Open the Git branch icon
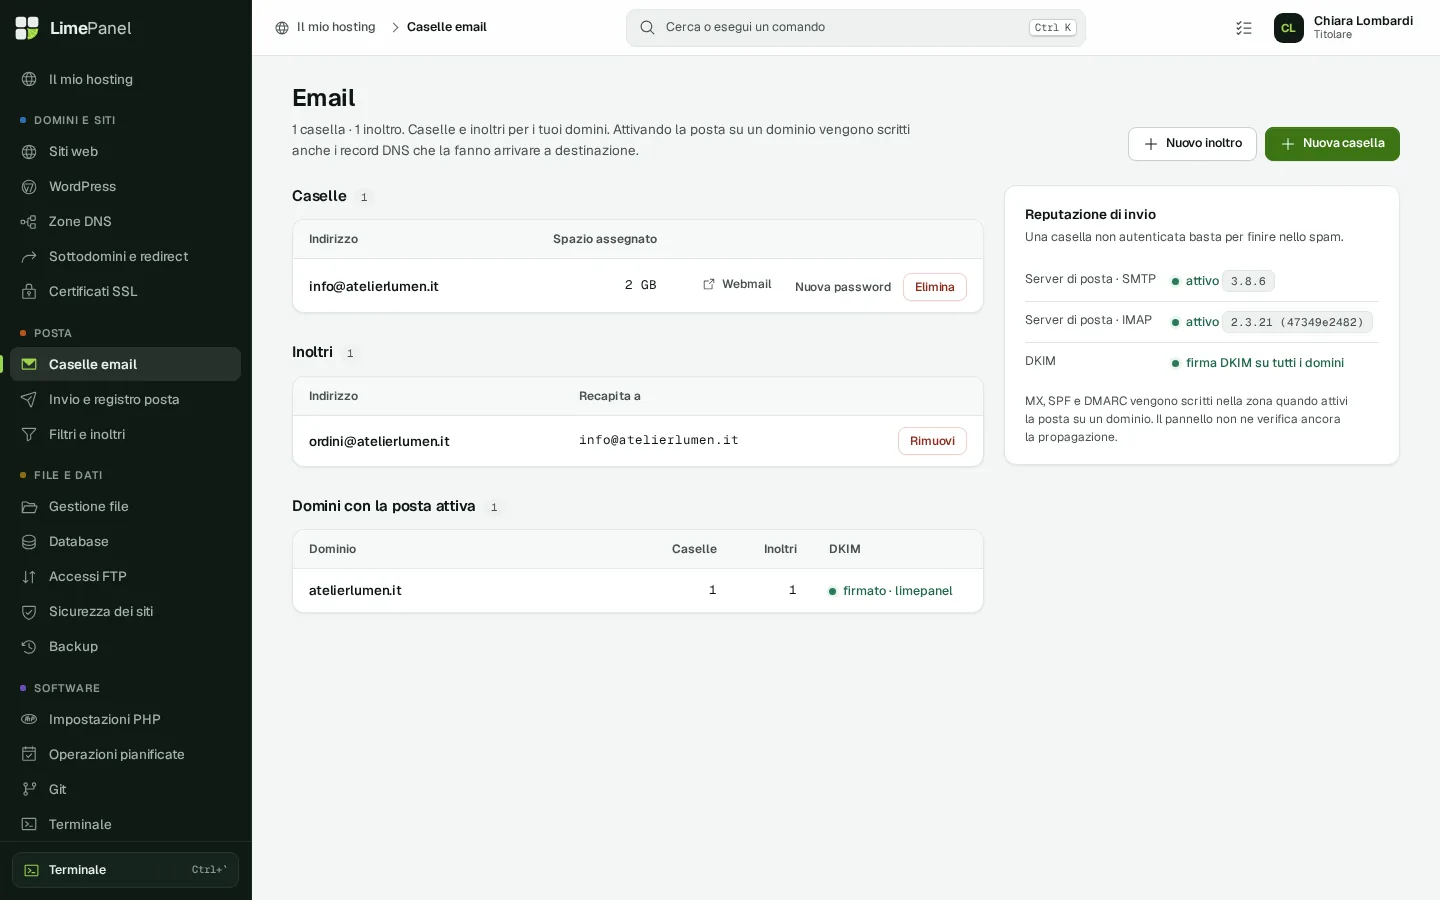1440x900 pixels. (29, 790)
